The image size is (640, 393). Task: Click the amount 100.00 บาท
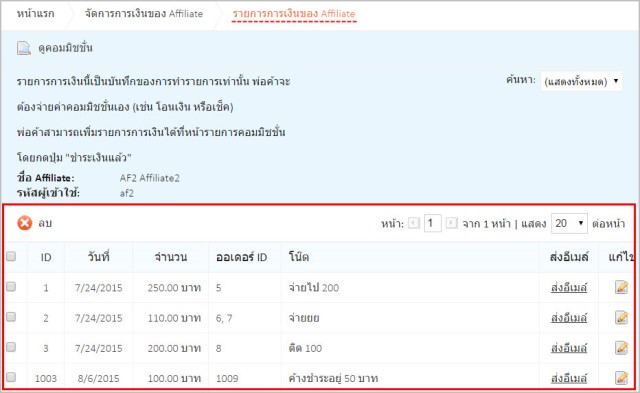(174, 378)
